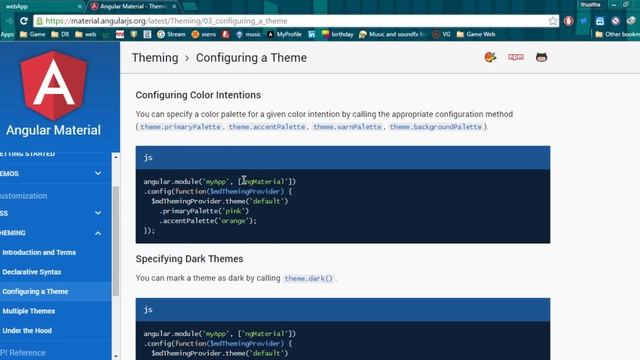Open the music bookmark
The image size is (640, 360).
[249, 34]
